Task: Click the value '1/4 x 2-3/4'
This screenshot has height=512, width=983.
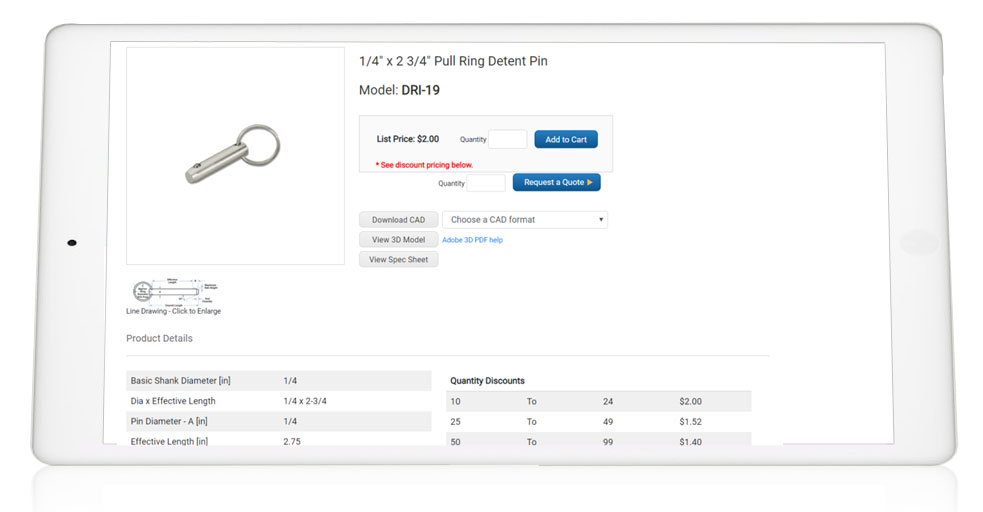Action: coord(305,401)
